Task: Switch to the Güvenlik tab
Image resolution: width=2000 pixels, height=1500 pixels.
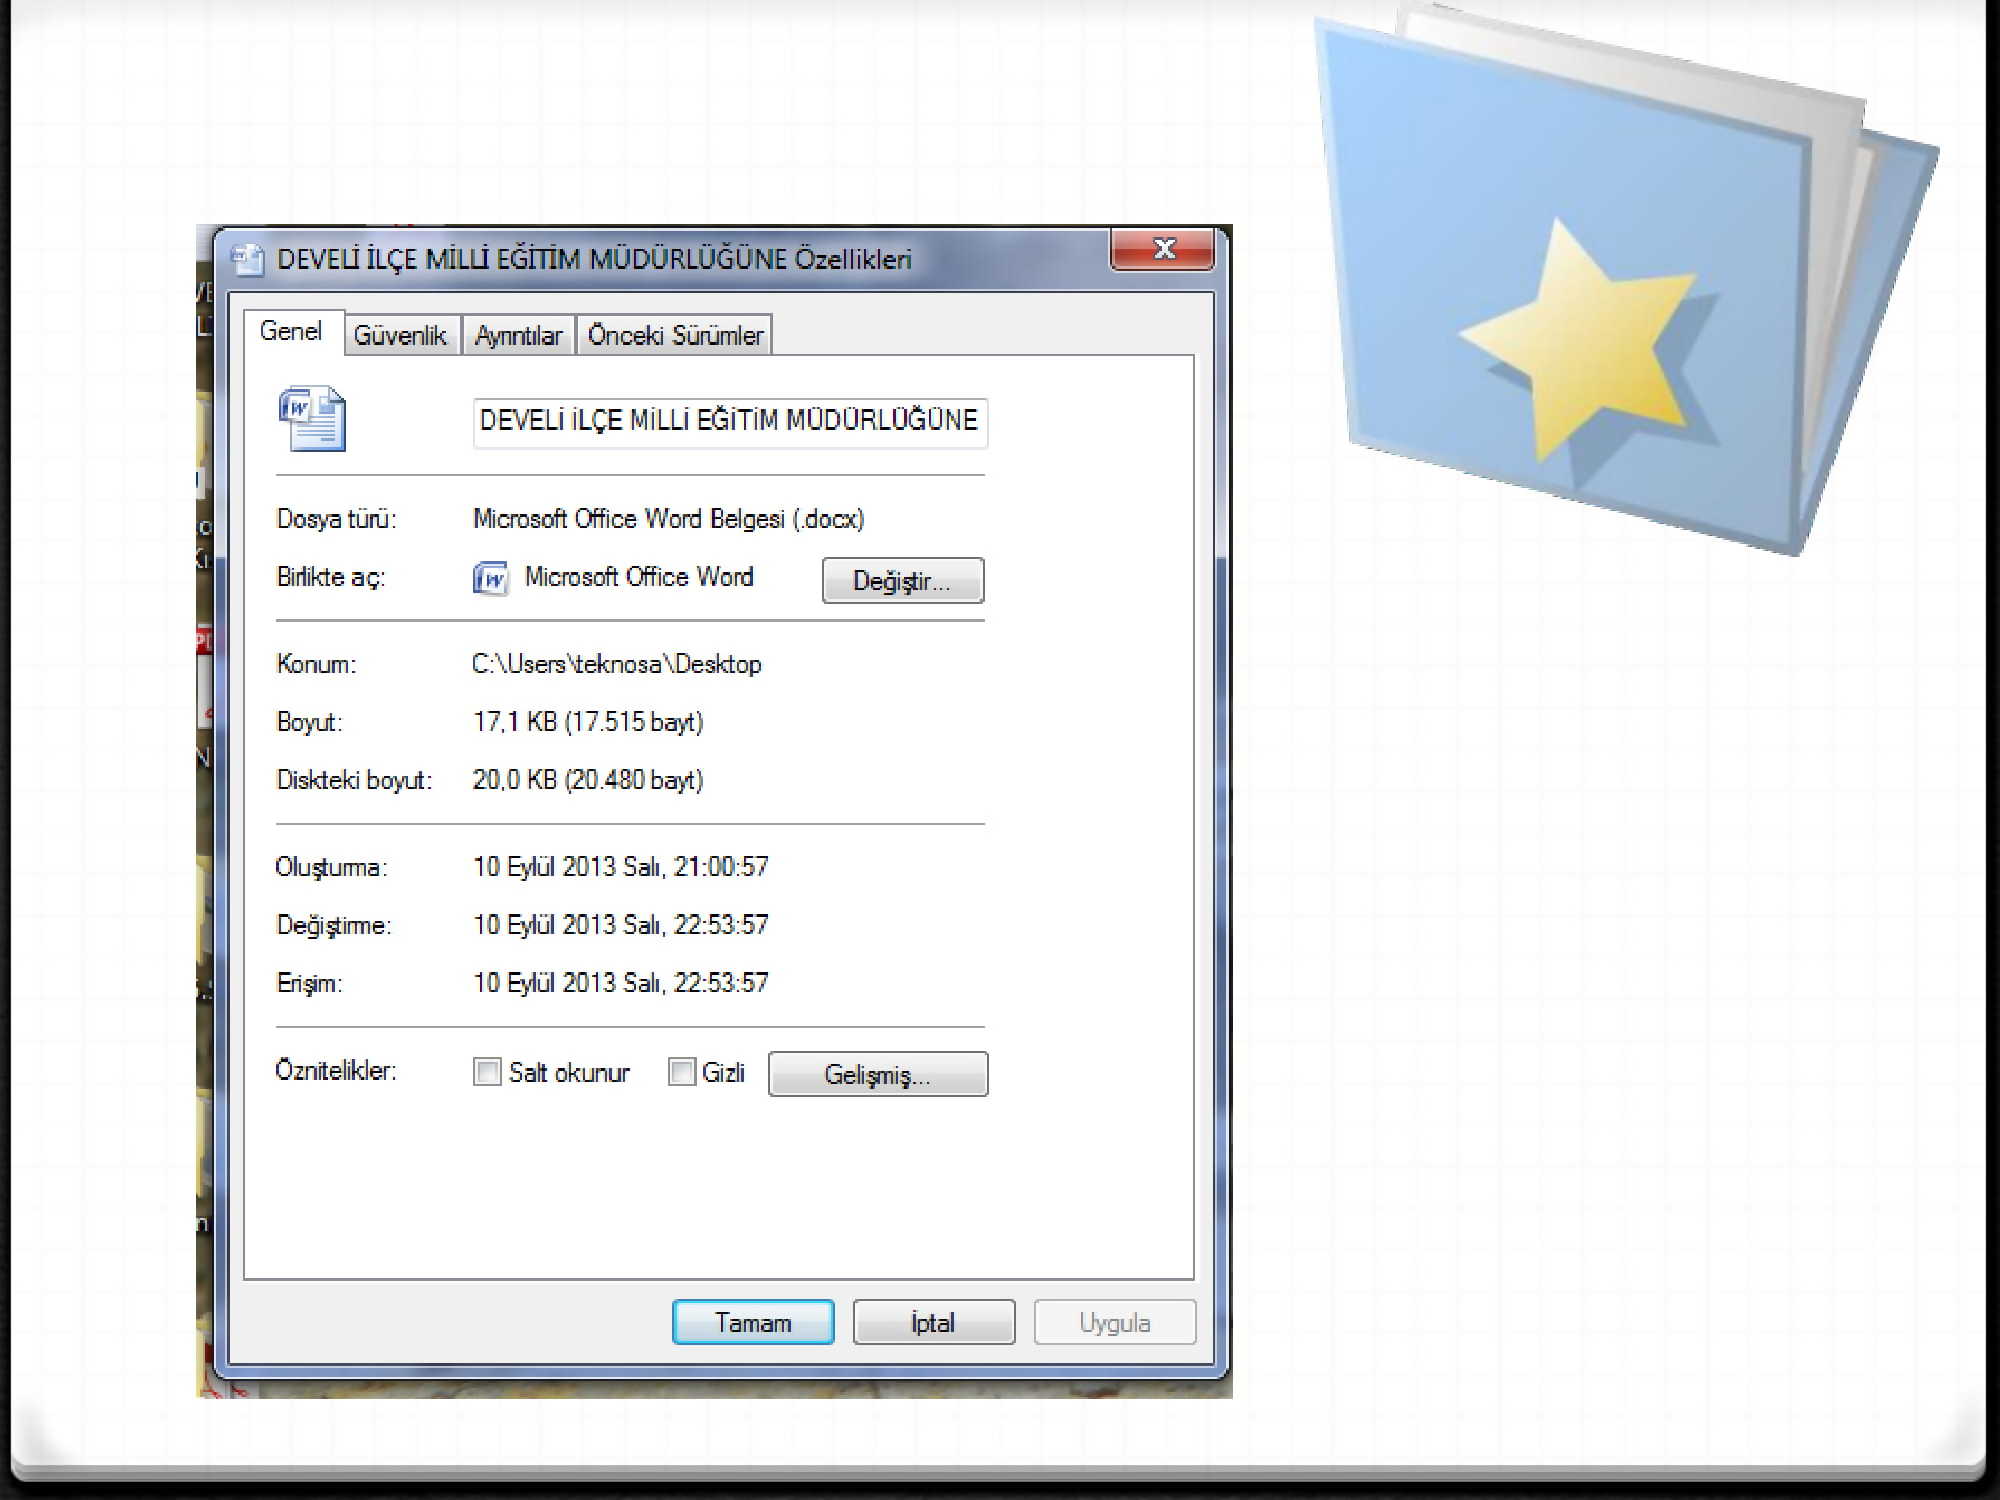Action: click(400, 335)
